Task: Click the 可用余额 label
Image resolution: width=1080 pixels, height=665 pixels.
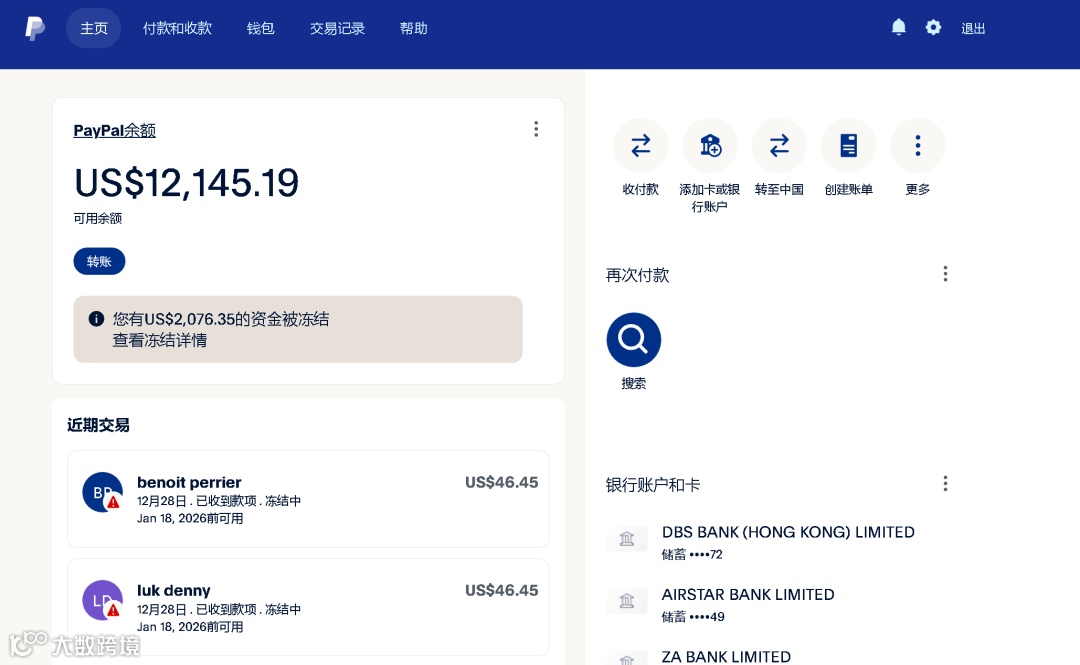Action: pyautogui.click(x=98, y=218)
